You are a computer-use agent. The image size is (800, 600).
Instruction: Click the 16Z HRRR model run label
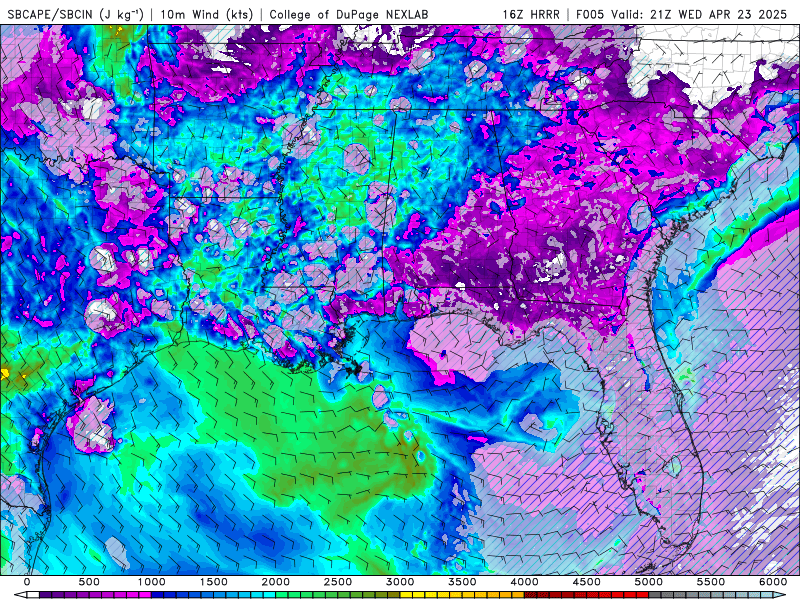pyautogui.click(x=531, y=14)
